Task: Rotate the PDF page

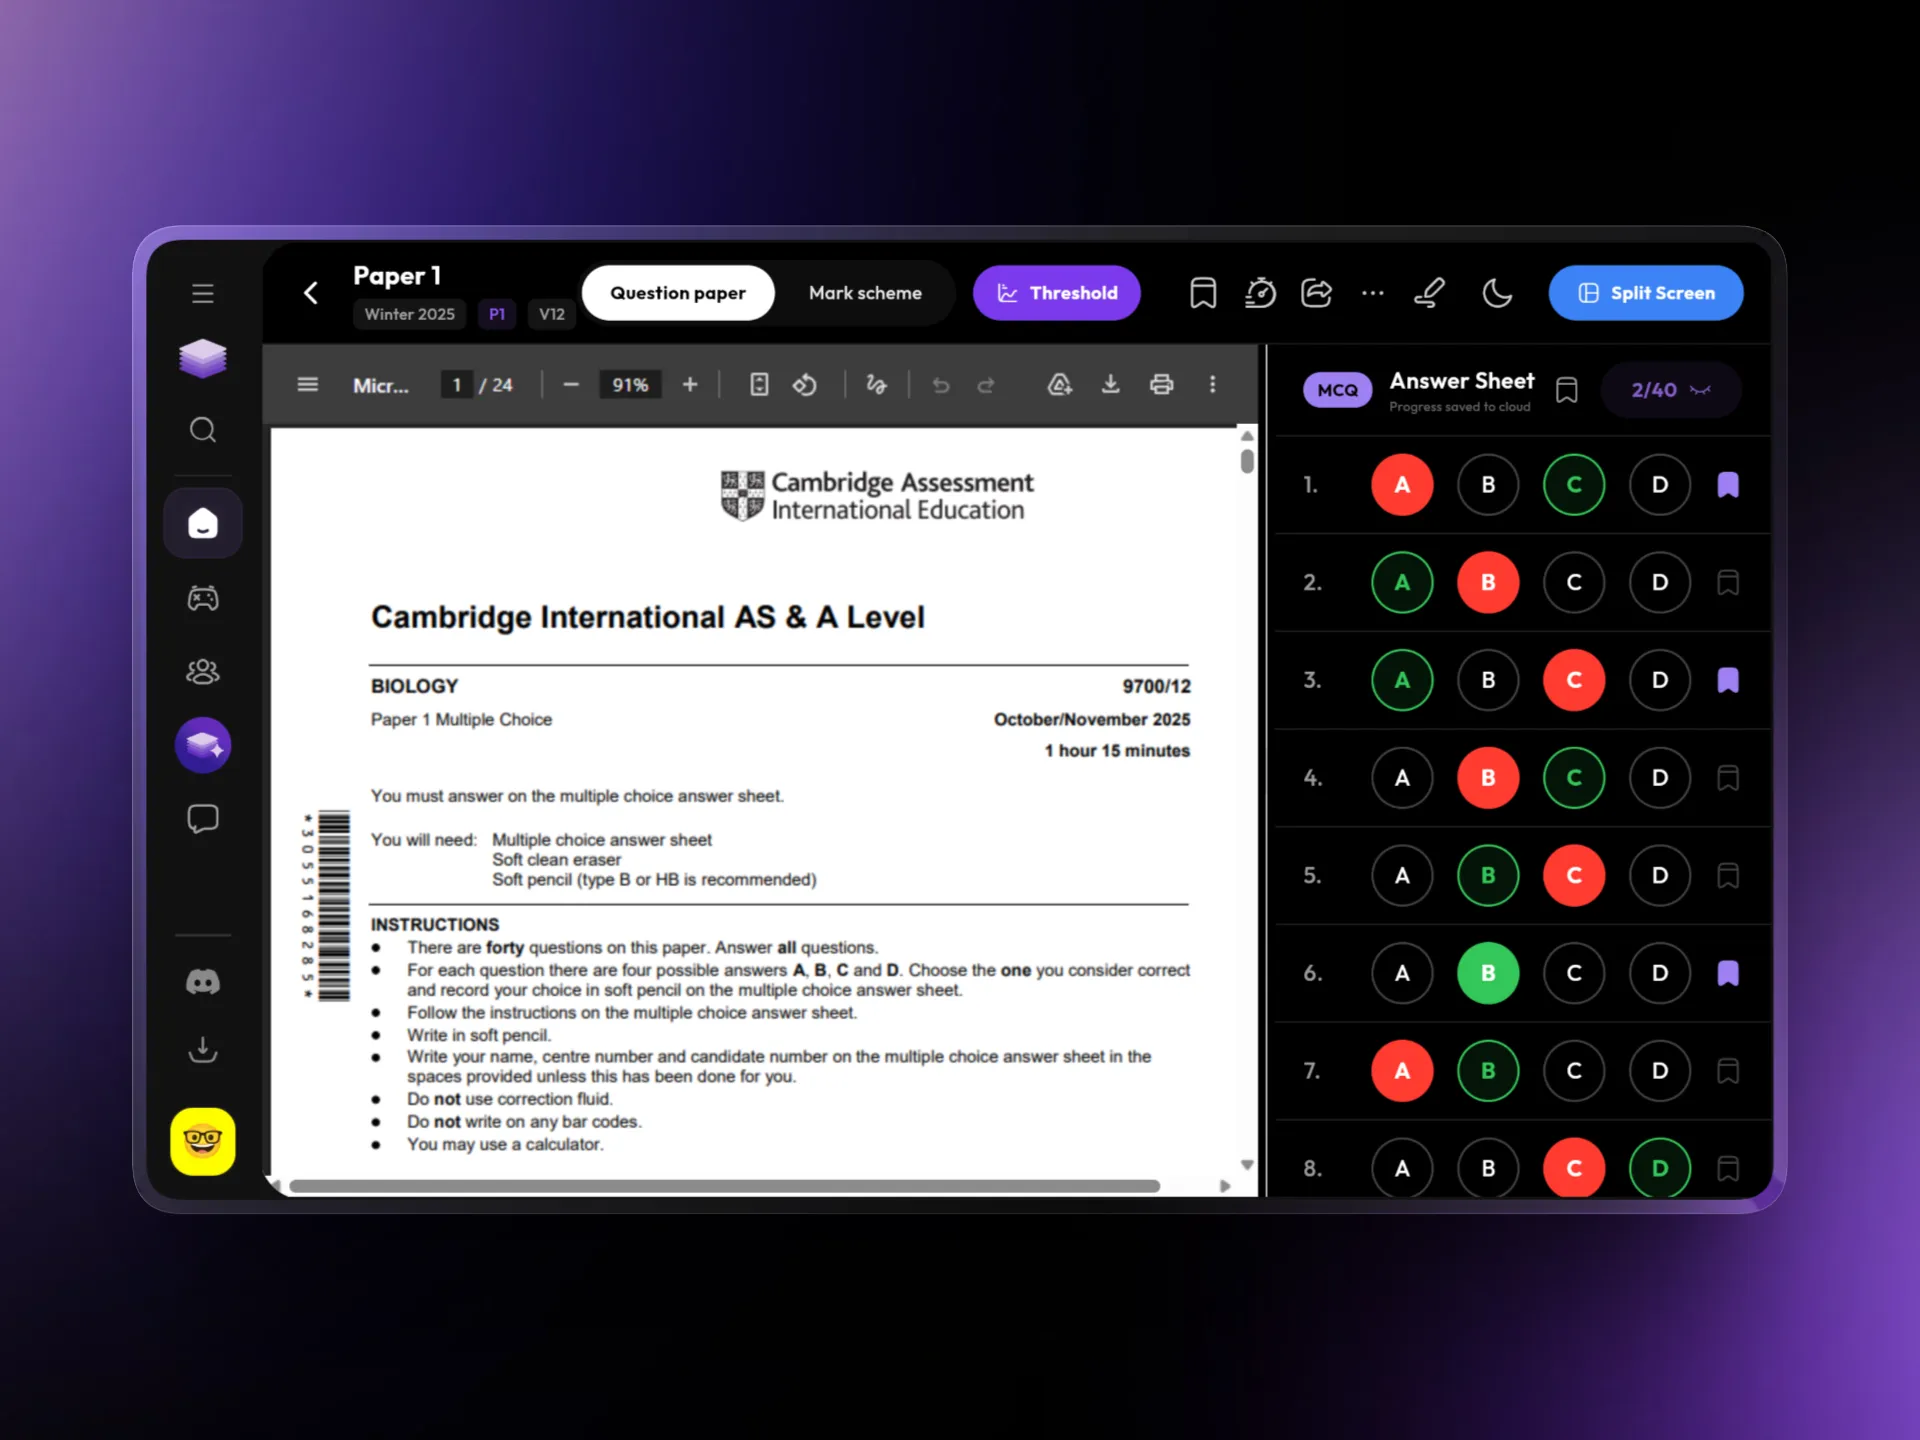Action: coord(805,385)
